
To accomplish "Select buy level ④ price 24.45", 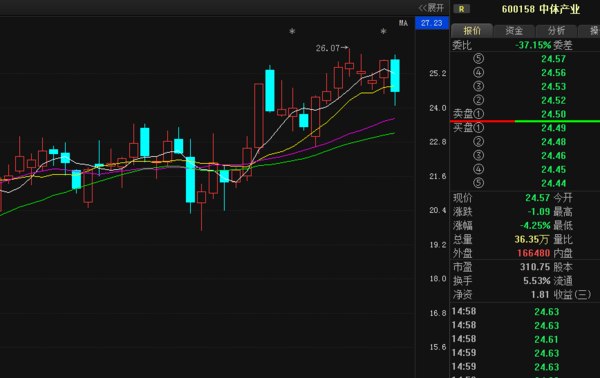I will coord(553,169).
